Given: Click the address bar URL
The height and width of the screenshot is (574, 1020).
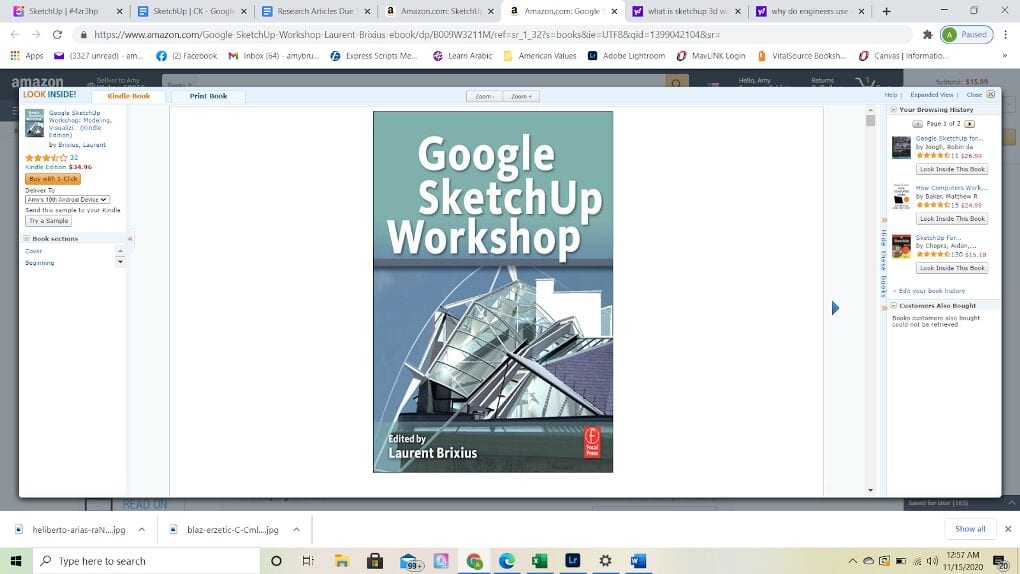Looking at the screenshot, I should tap(407, 34).
